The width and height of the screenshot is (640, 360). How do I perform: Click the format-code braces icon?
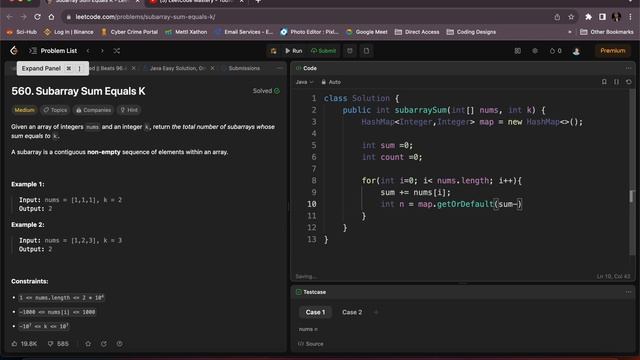pos(616,82)
